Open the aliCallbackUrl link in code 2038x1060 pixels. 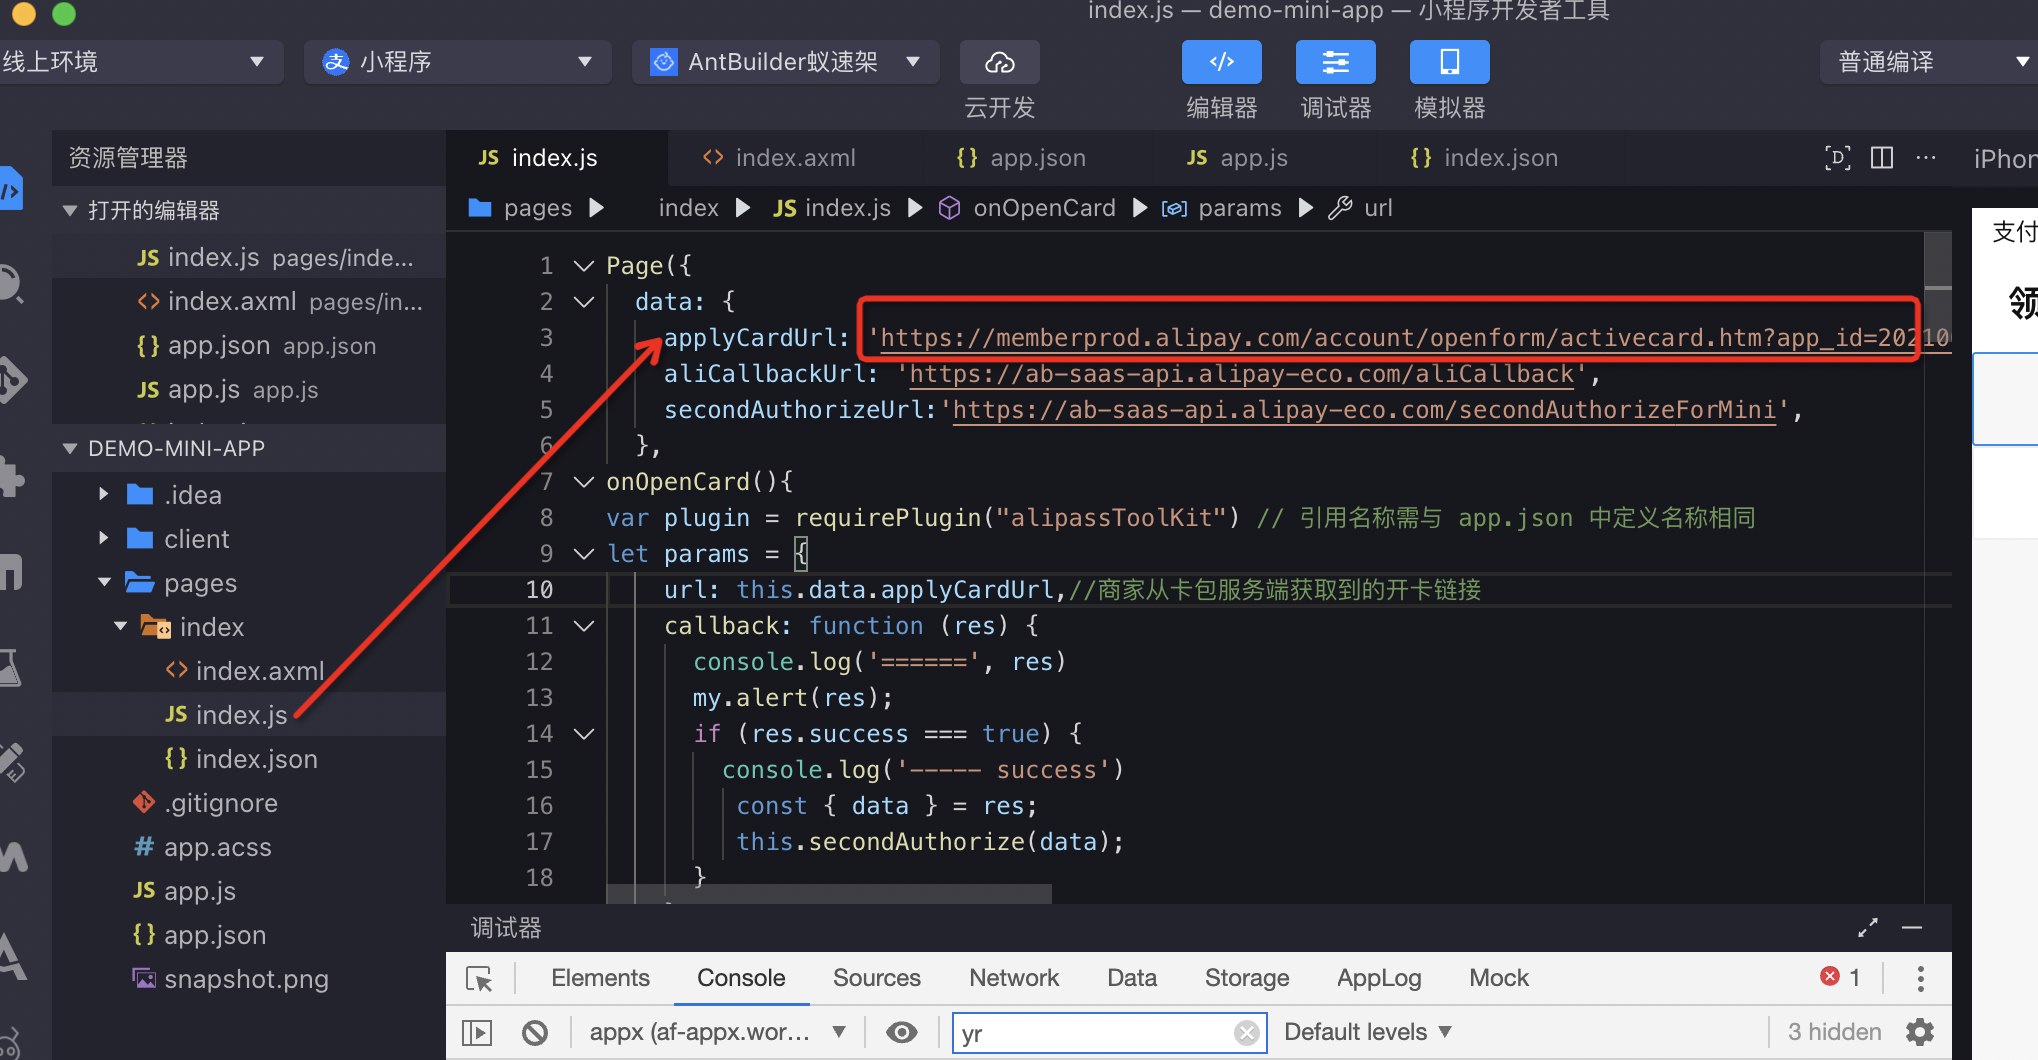point(1240,374)
